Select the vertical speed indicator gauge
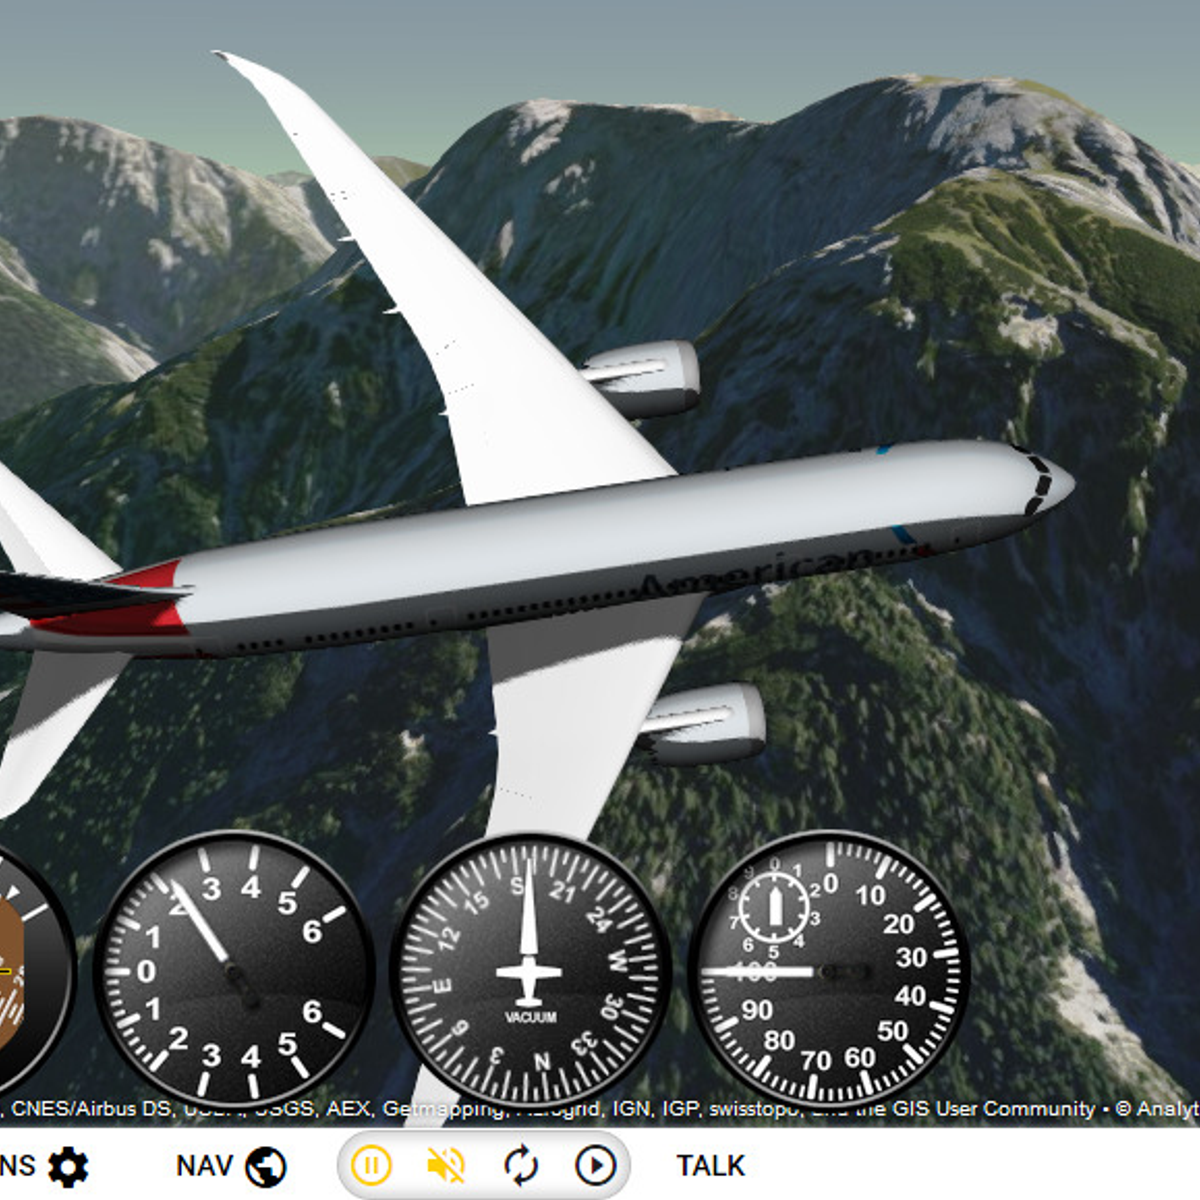The height and width of the screenshot is (1200, 1200). pos(234,970)
